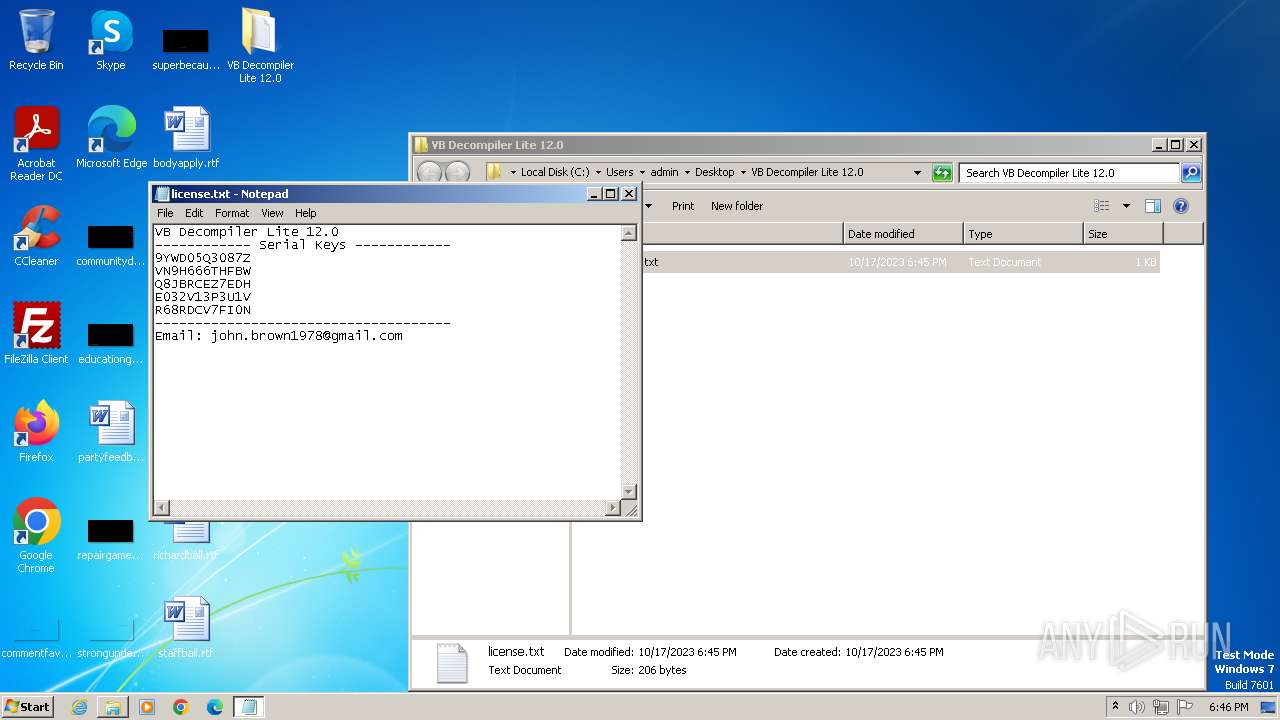Focus the Search VB Decompiler Lite 12.0 field
1280x720 pixels.
point(1069,173)
